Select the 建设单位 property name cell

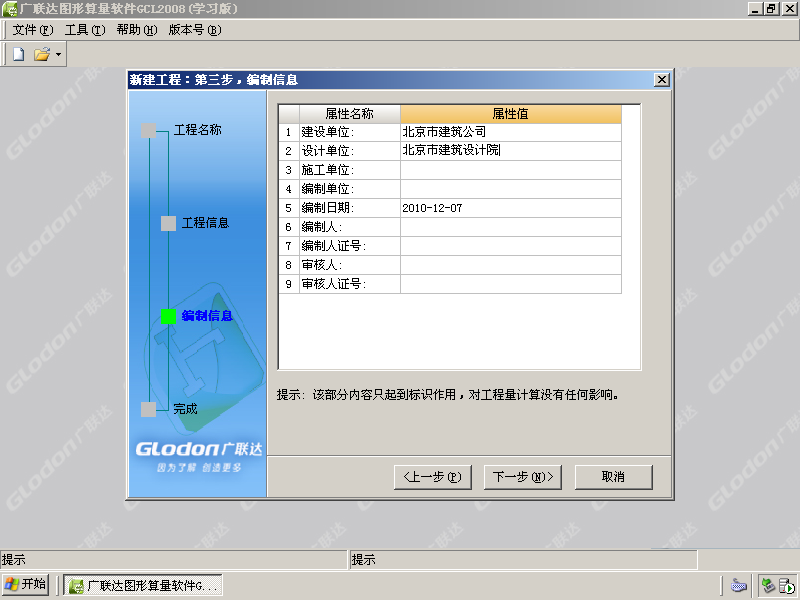[349, 132]
